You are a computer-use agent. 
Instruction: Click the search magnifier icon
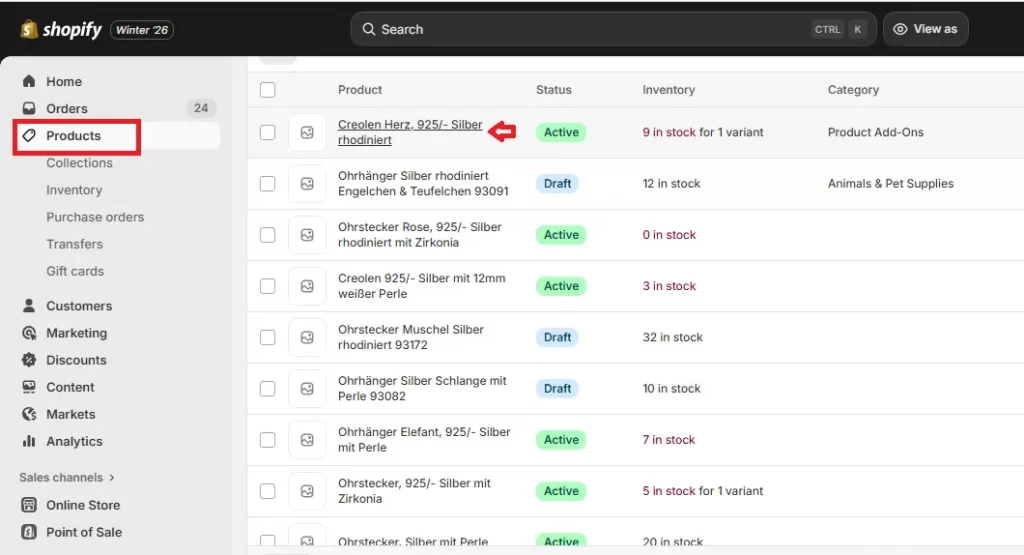coord(369,29)
